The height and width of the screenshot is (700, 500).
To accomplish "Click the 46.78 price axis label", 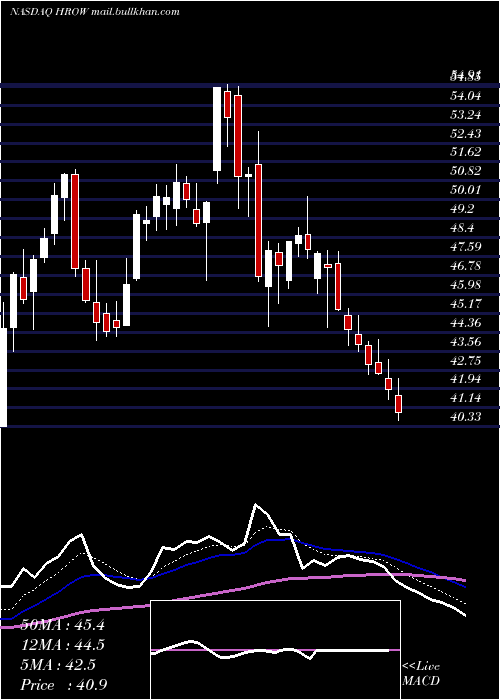I will (x=465, y=266).
